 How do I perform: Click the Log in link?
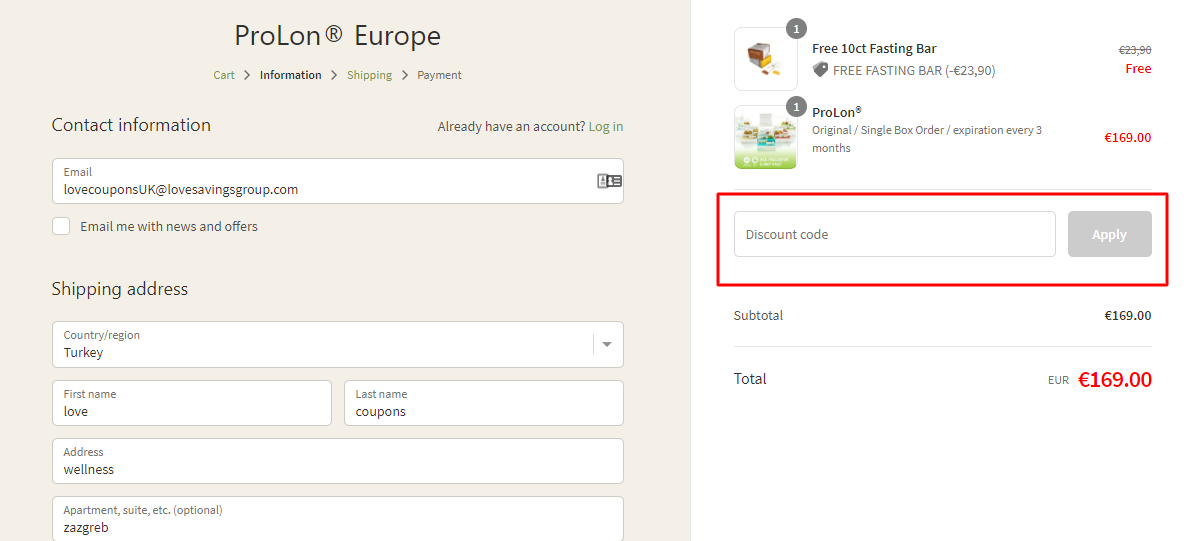pyautogui.click(x=606, y=126)
